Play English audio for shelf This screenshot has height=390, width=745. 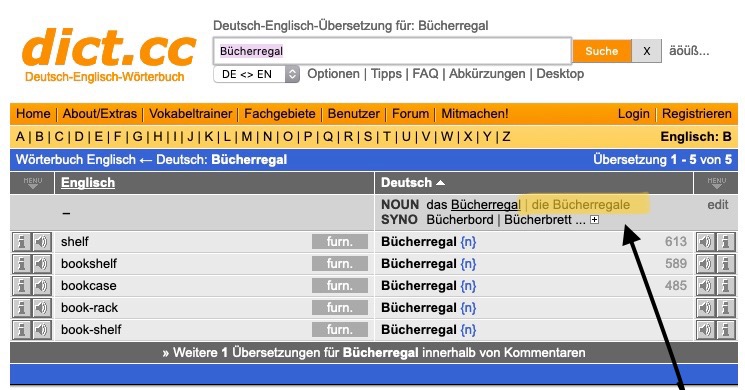[42, 242]
